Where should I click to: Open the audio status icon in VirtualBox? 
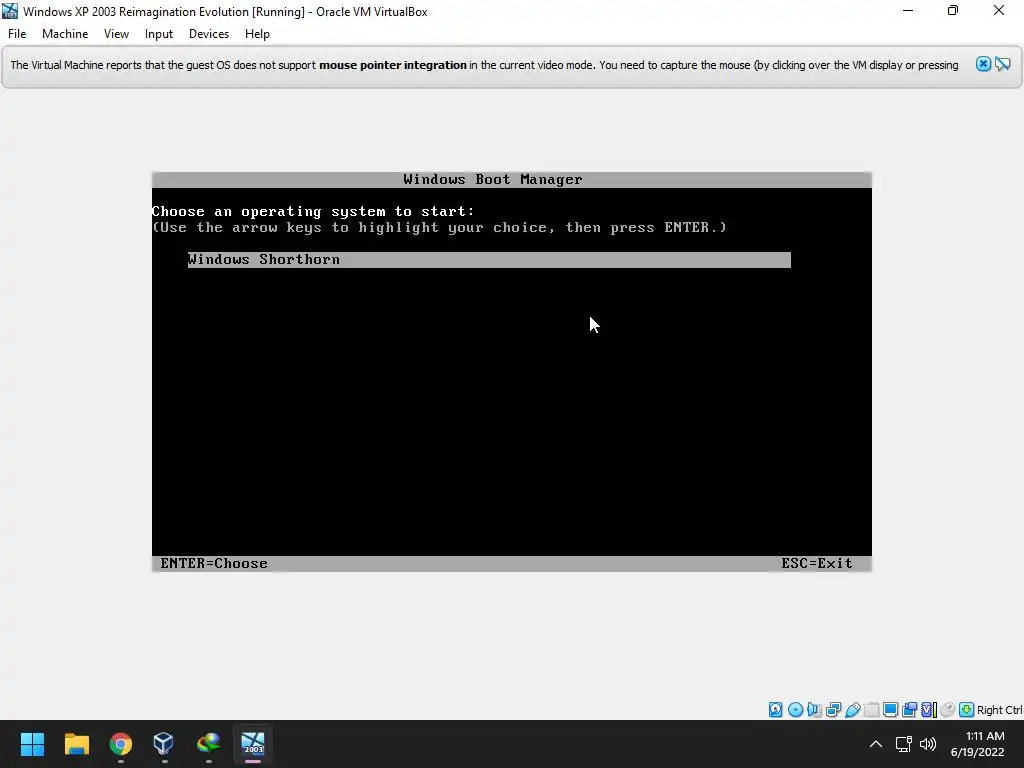point(814,710)
